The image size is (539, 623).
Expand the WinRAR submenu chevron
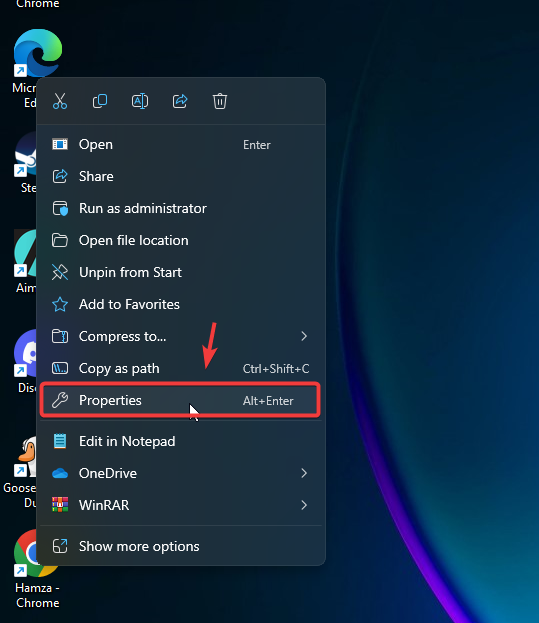point(304,505)
